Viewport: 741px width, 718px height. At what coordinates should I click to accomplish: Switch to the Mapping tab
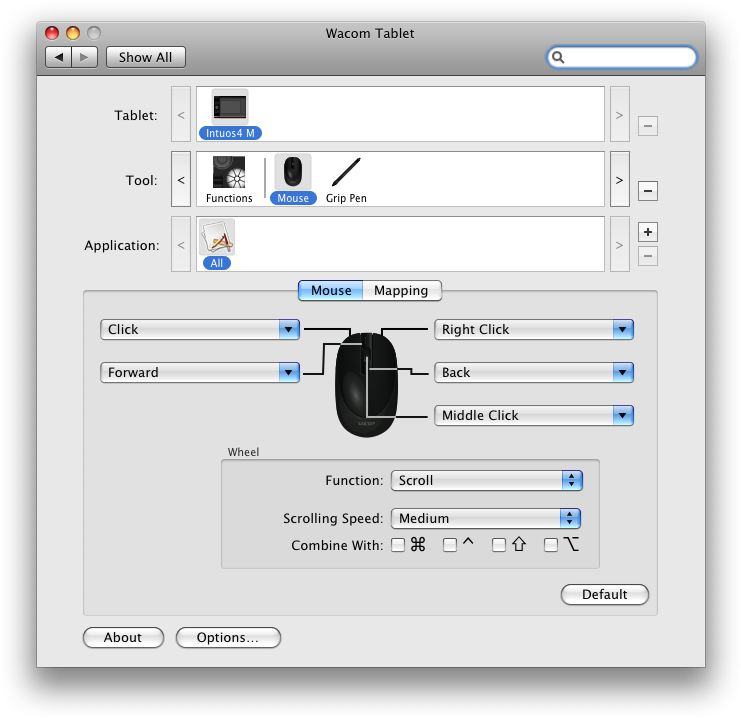[x=402, y=290]
